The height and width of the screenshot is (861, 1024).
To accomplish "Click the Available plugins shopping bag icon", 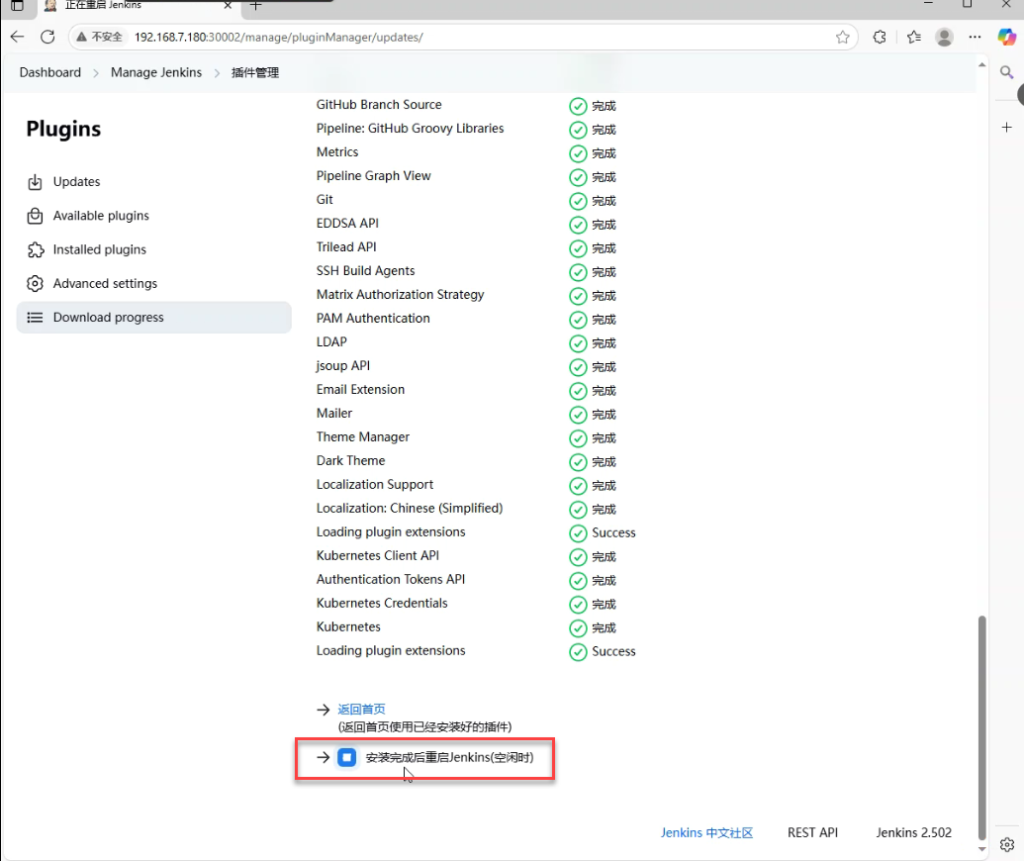I will (35, 216).
